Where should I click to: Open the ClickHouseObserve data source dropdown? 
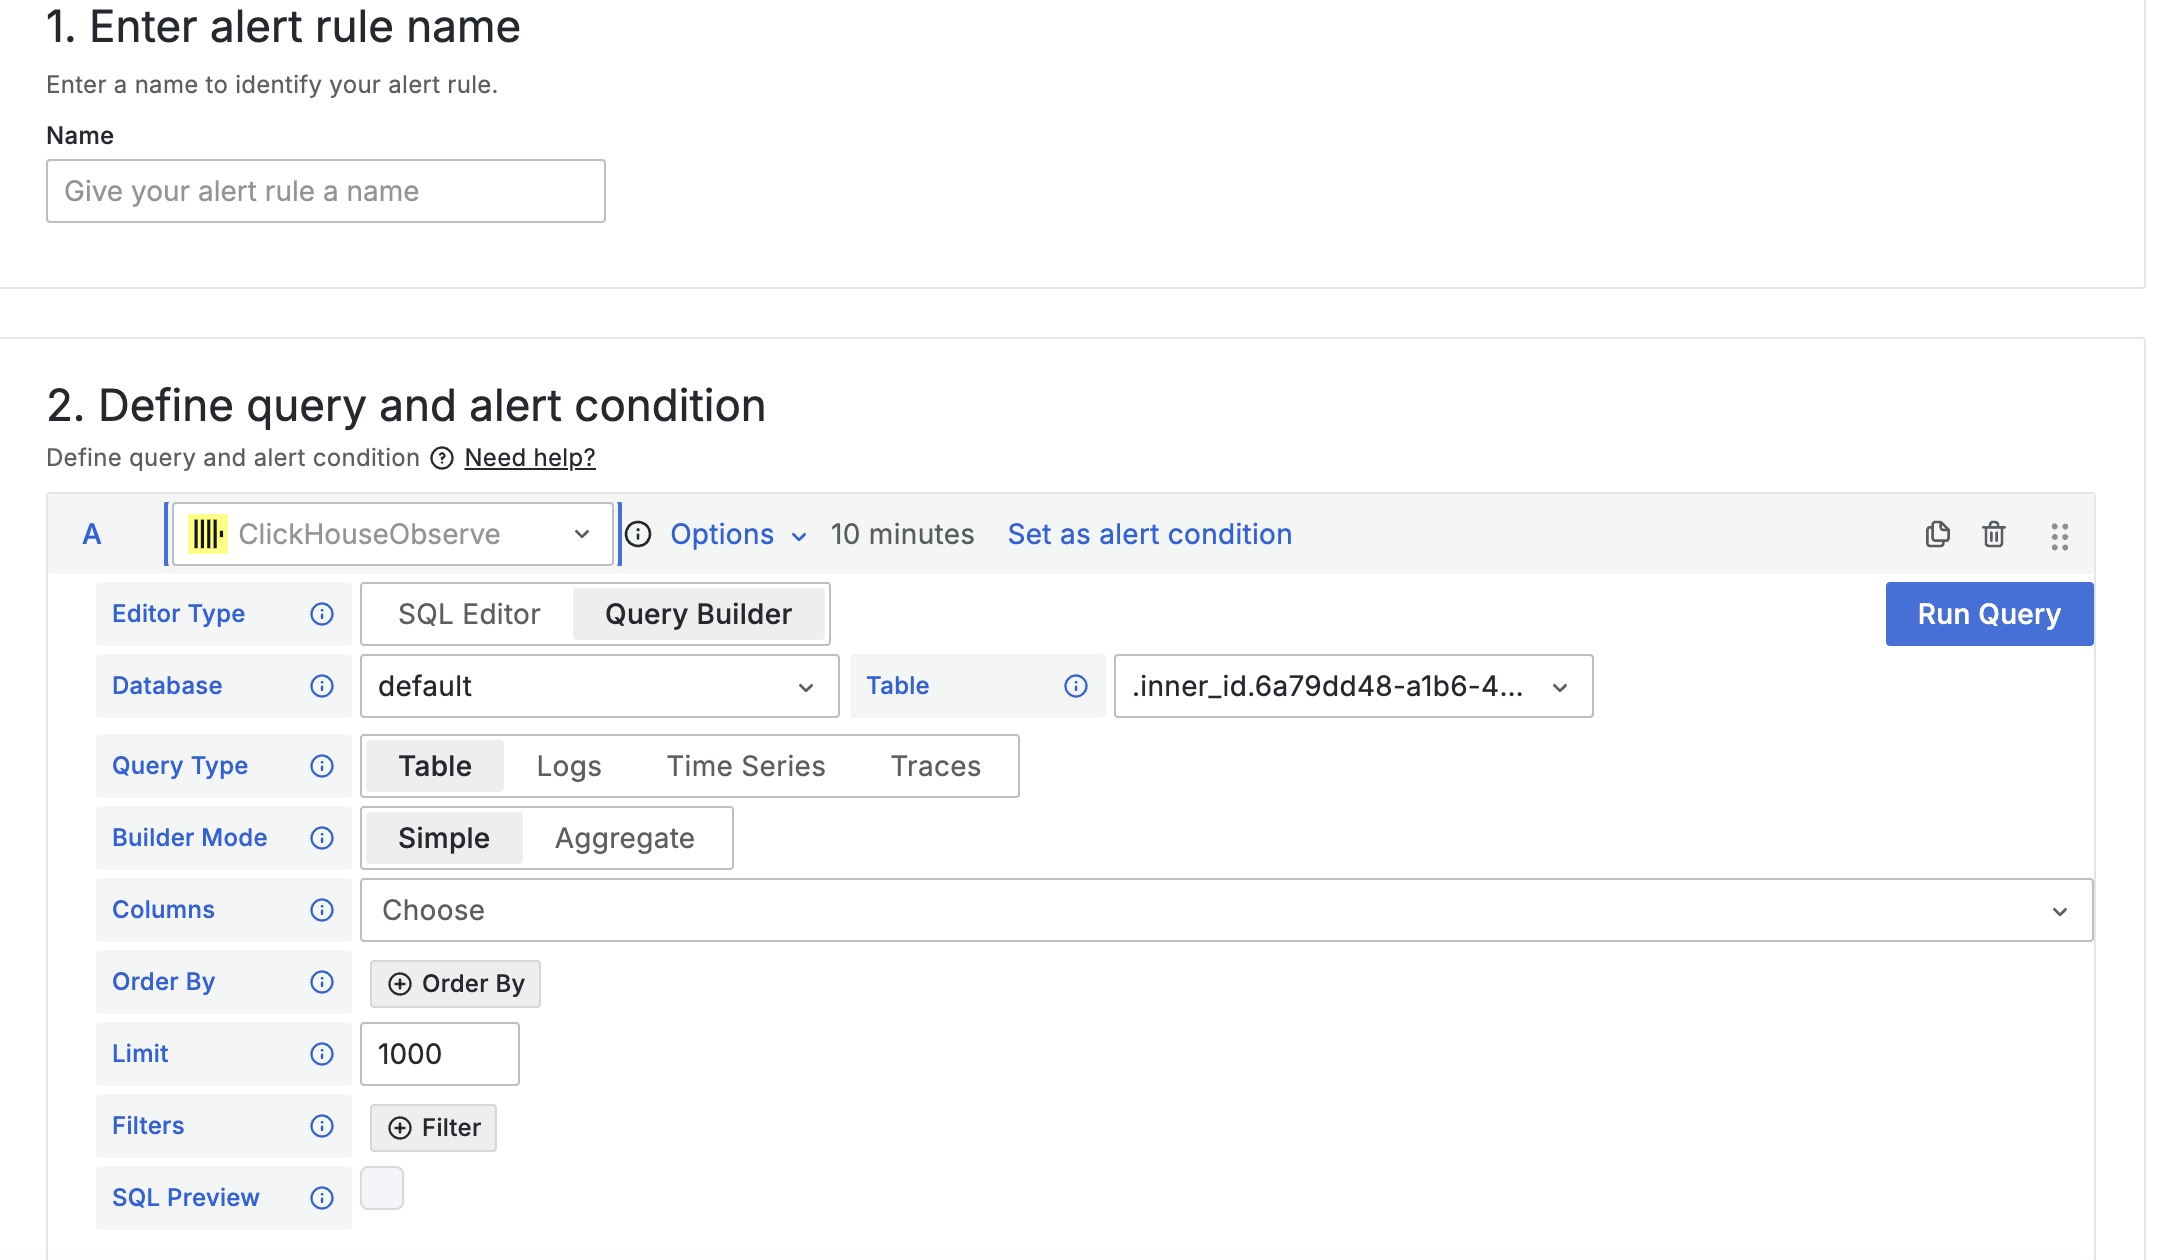click(x=392, y=534)
